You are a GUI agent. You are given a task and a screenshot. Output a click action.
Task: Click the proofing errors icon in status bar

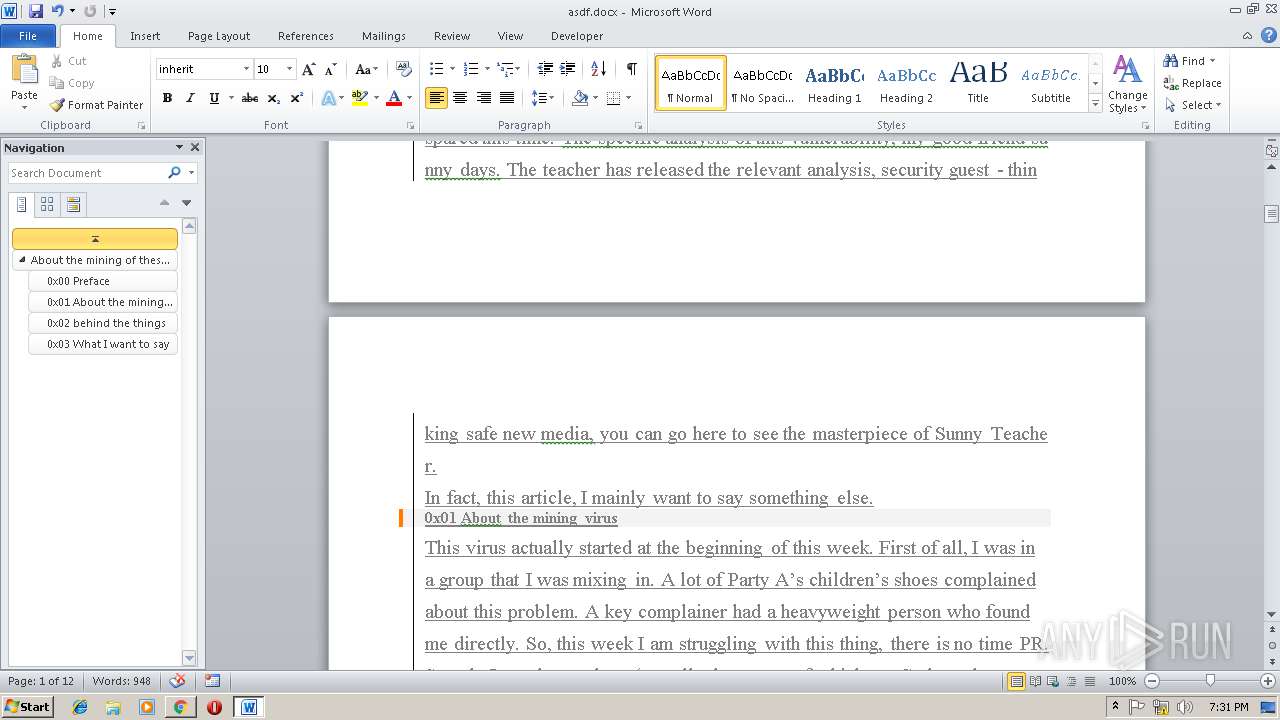coord(178,681)
